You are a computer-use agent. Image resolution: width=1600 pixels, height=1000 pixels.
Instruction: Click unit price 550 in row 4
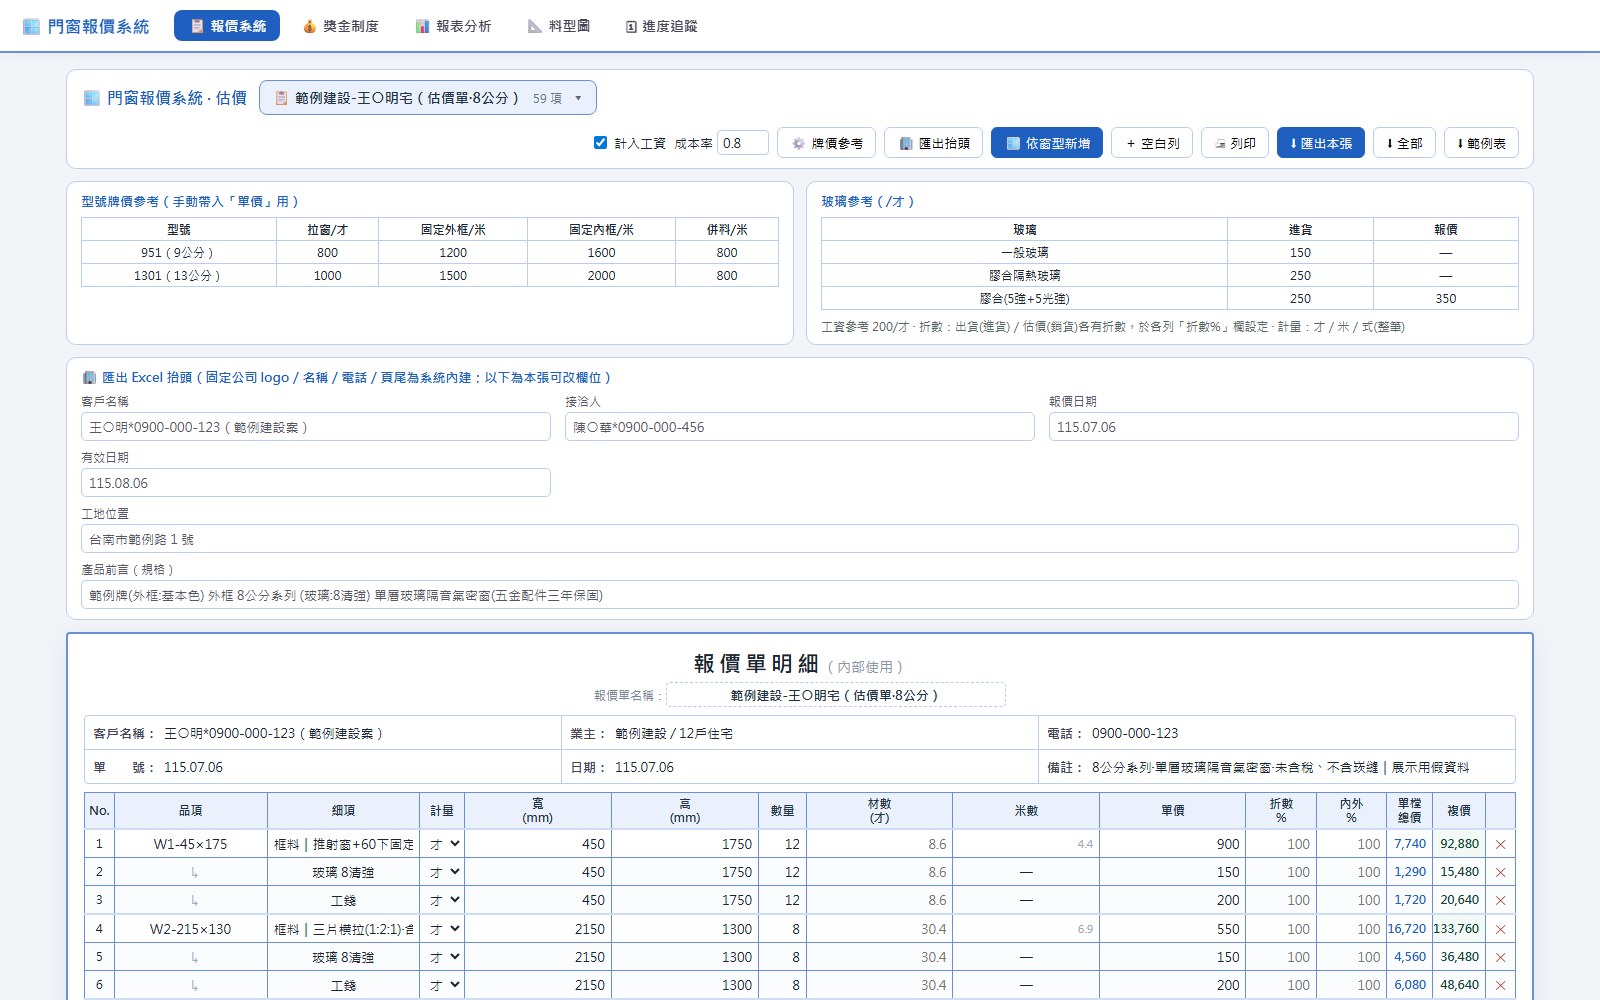1172,929
